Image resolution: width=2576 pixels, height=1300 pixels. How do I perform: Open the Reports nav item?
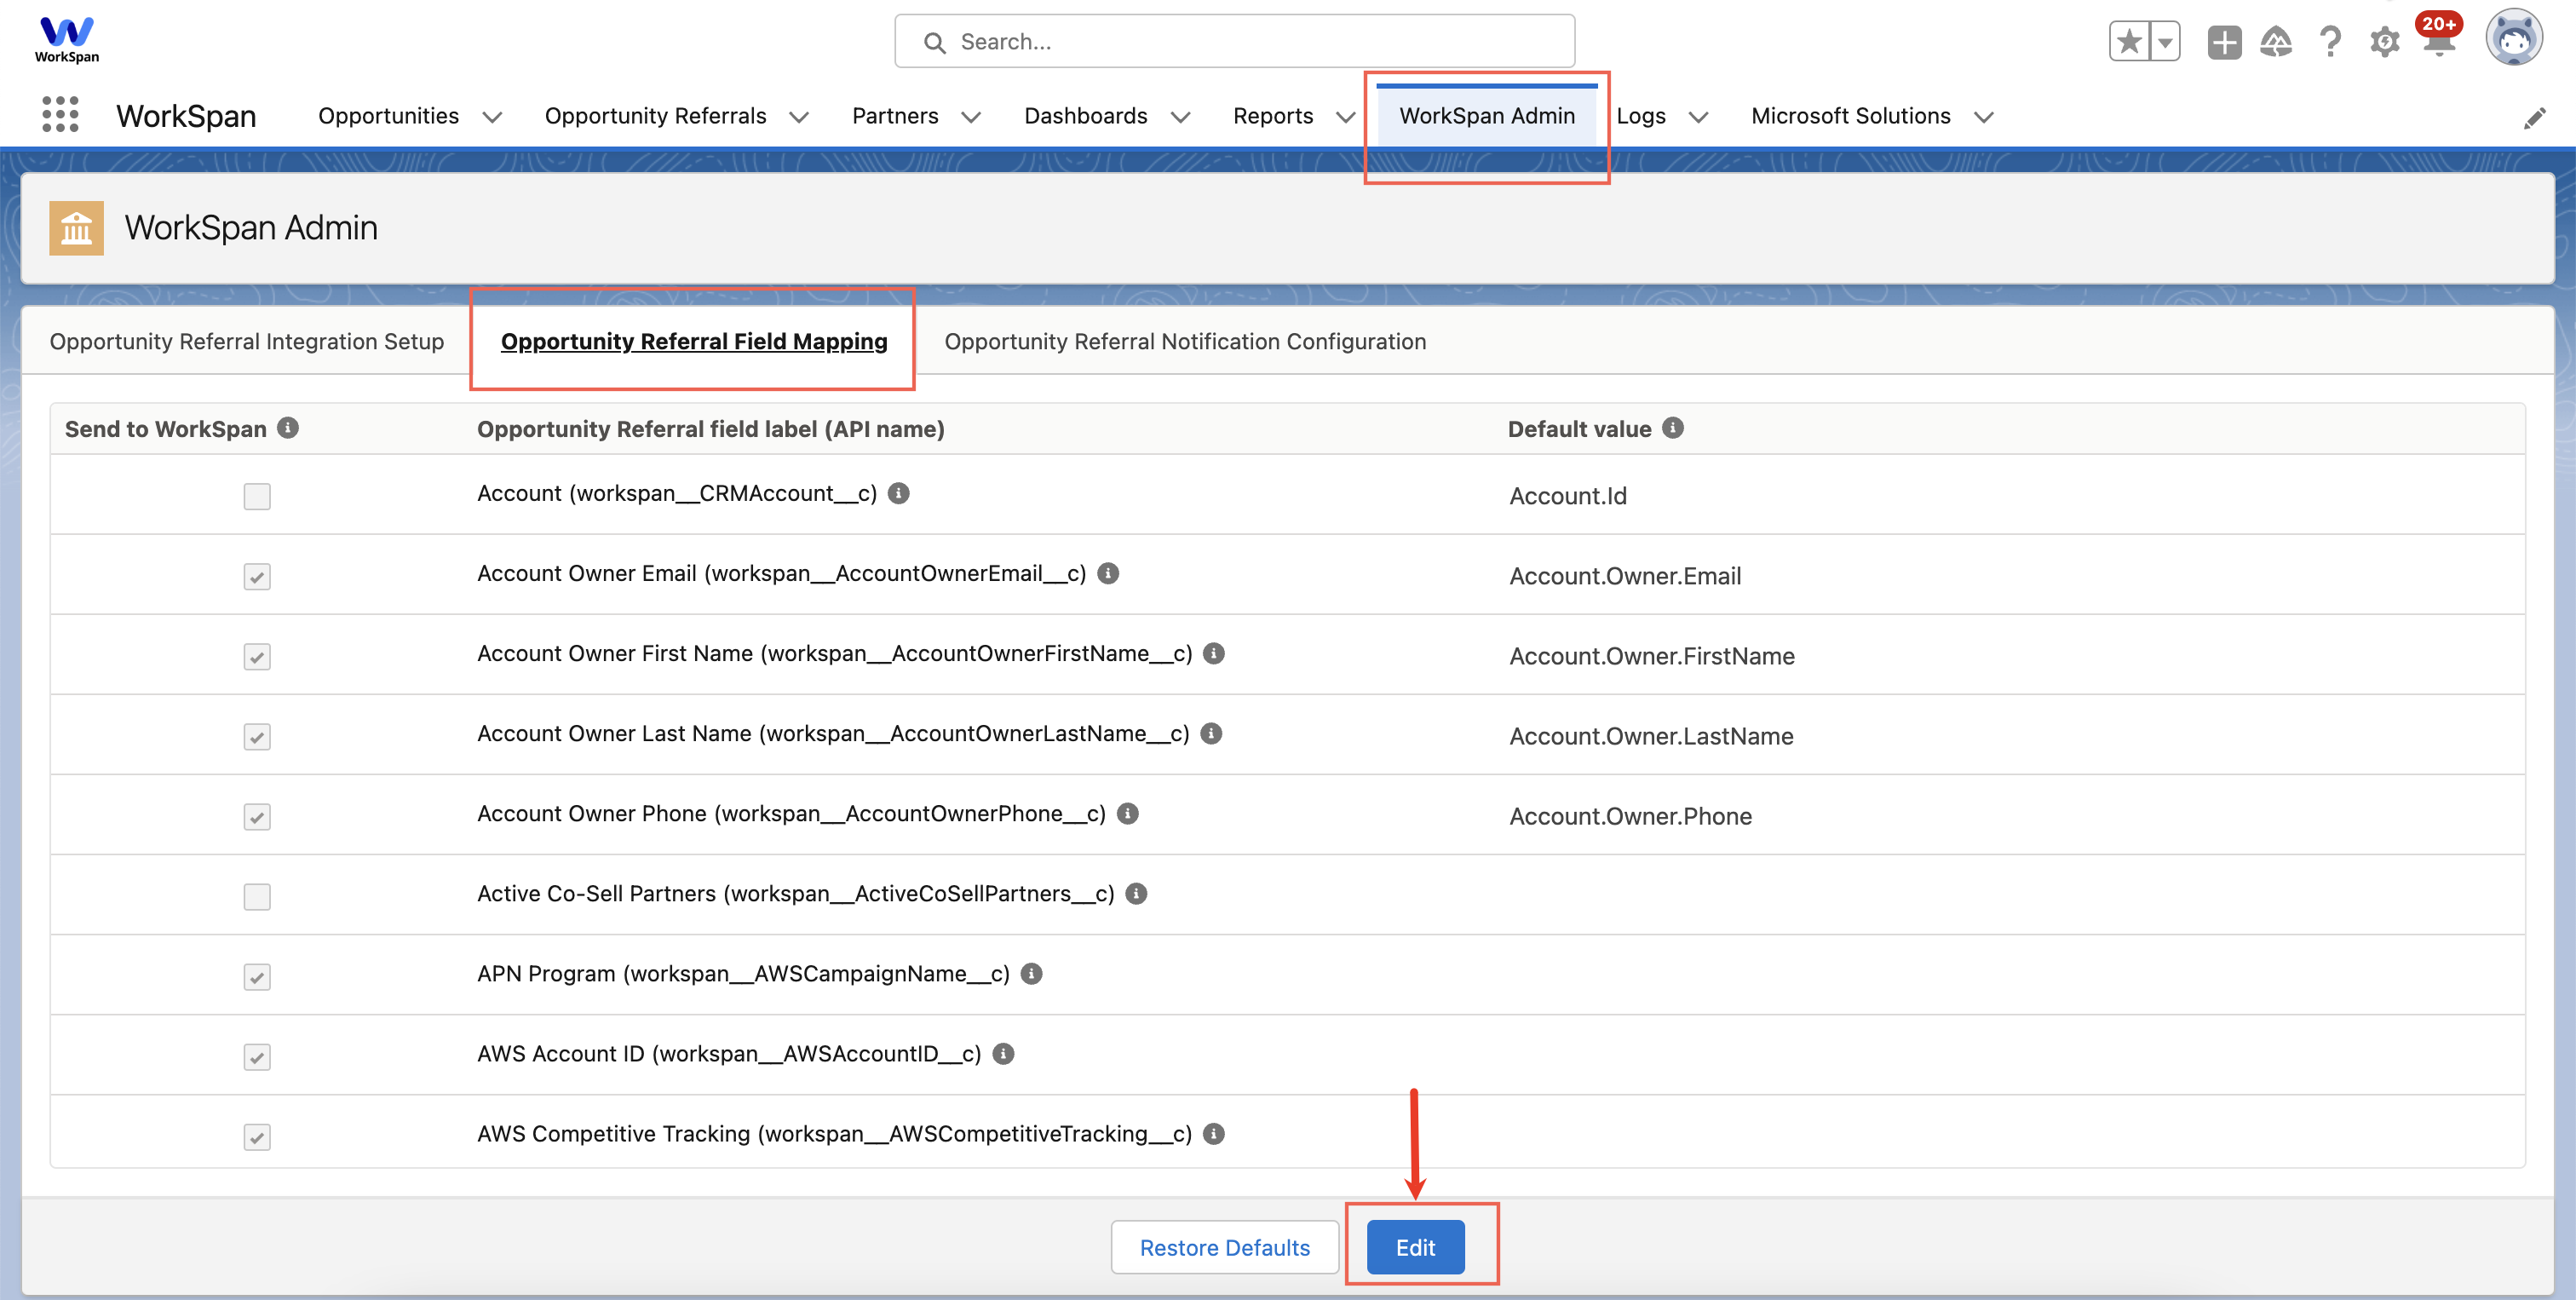(x=1273, y=116)
